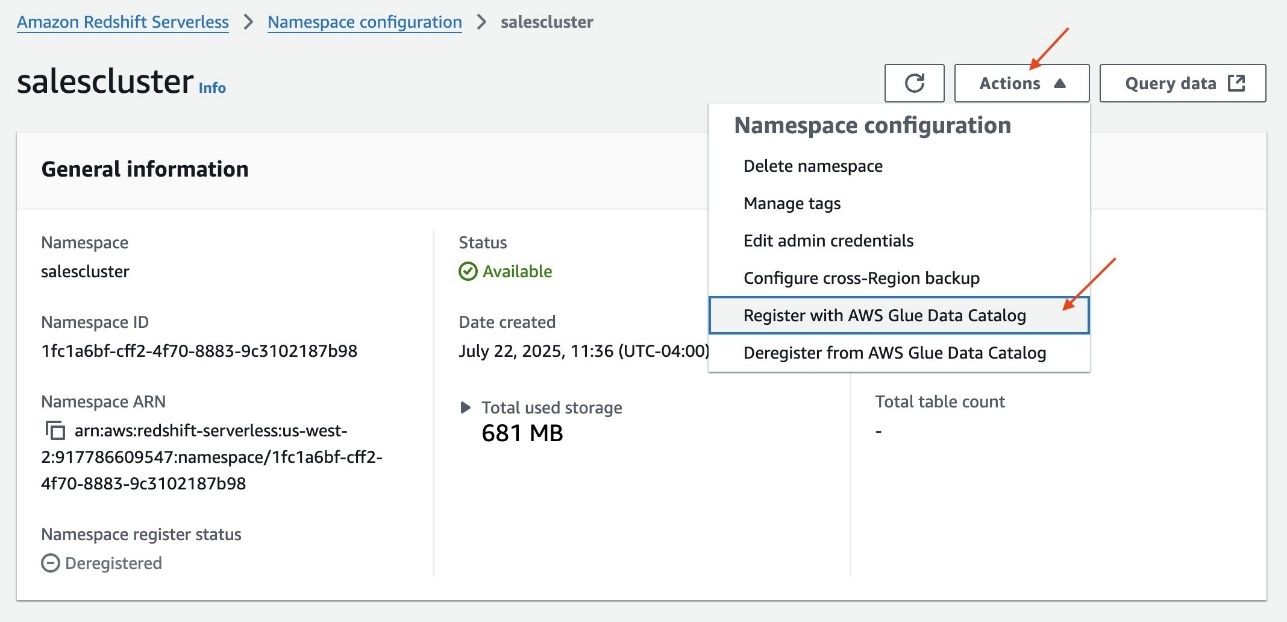Screen dimensions: 1287x622
Task: Click the Deregistered status minus icon
Action: [x=50, y=563]
